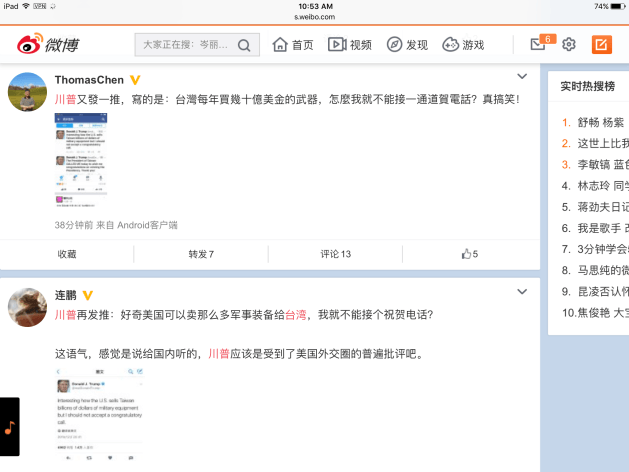
Task: Open the Weibo logo homepage link
Action: tap(48, 44)
